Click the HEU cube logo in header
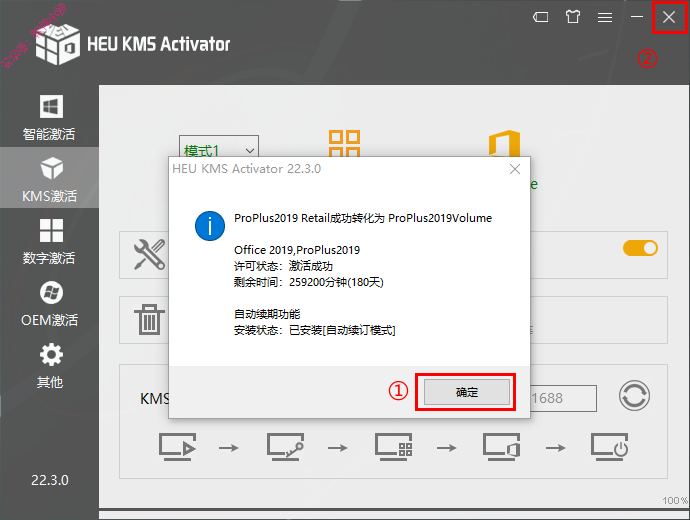690x520 pixels. click(58, 44)
